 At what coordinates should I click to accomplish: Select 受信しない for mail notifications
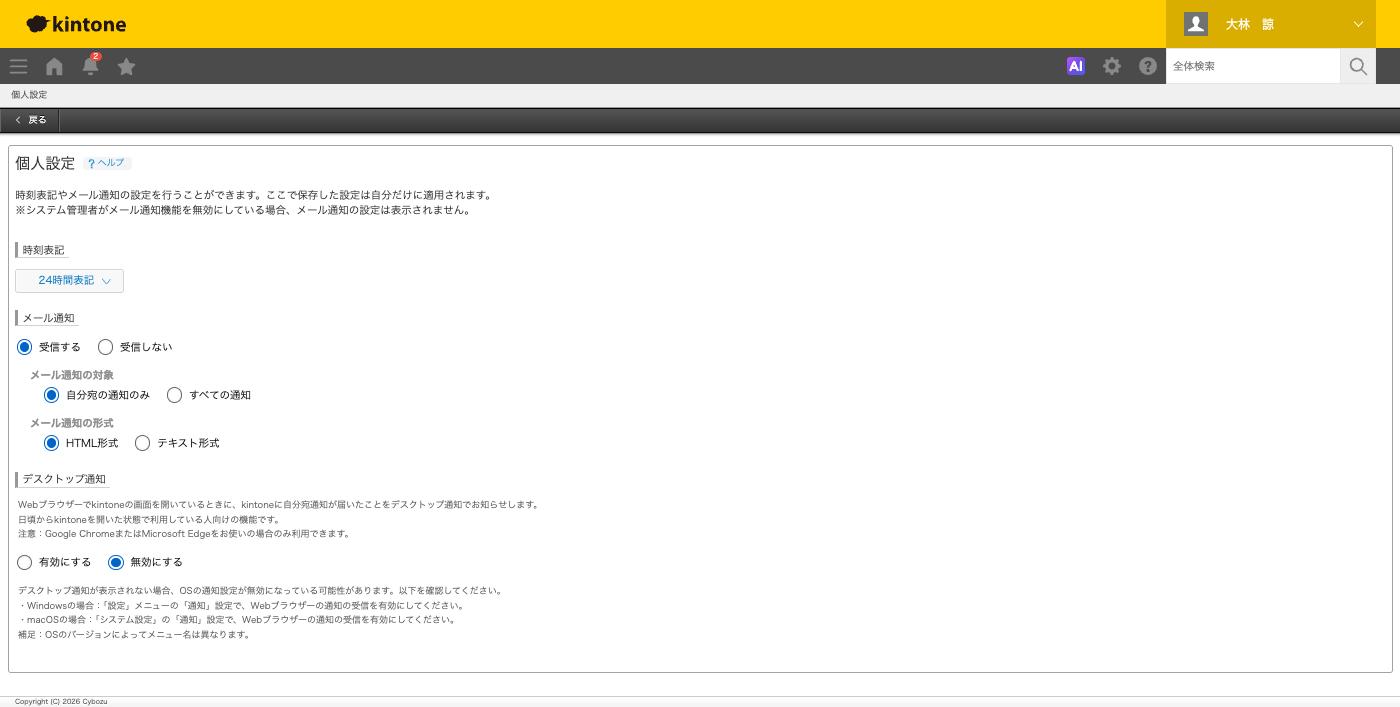pos(105,347)
